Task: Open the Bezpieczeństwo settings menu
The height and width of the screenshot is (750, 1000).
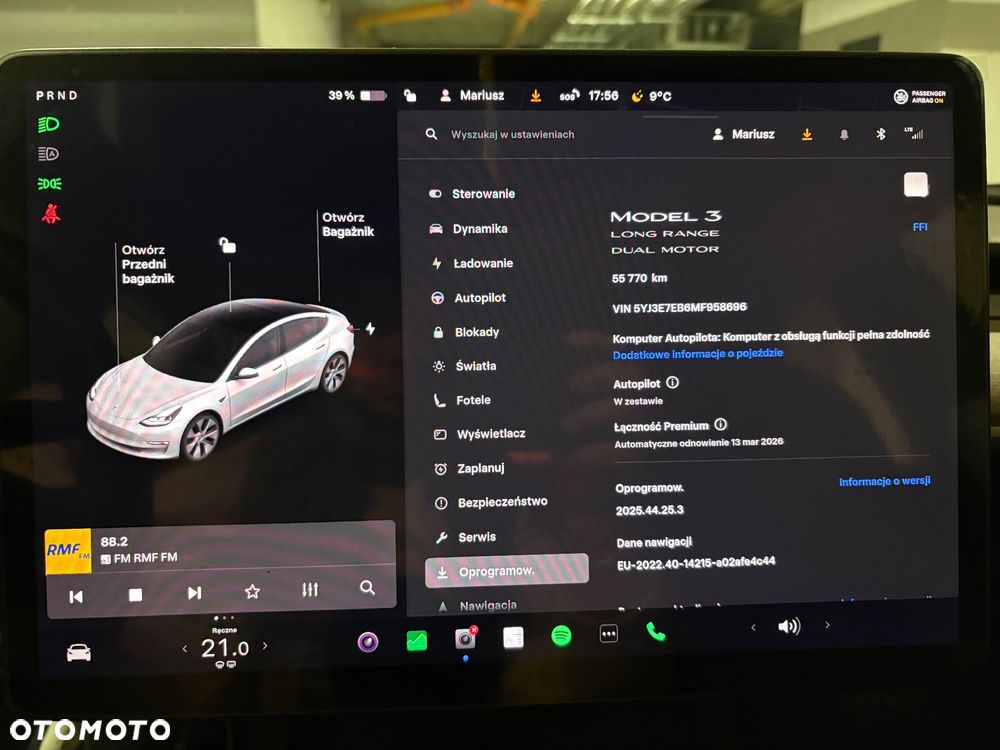Action: 491,502
